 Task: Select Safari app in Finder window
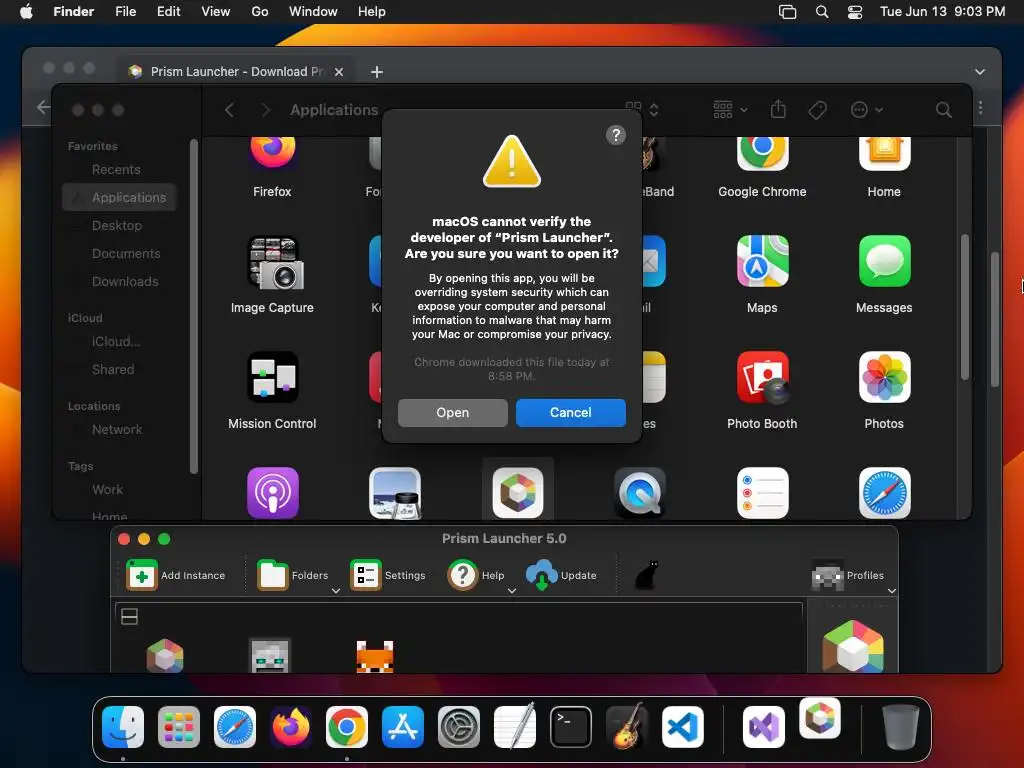coord(884,493)
